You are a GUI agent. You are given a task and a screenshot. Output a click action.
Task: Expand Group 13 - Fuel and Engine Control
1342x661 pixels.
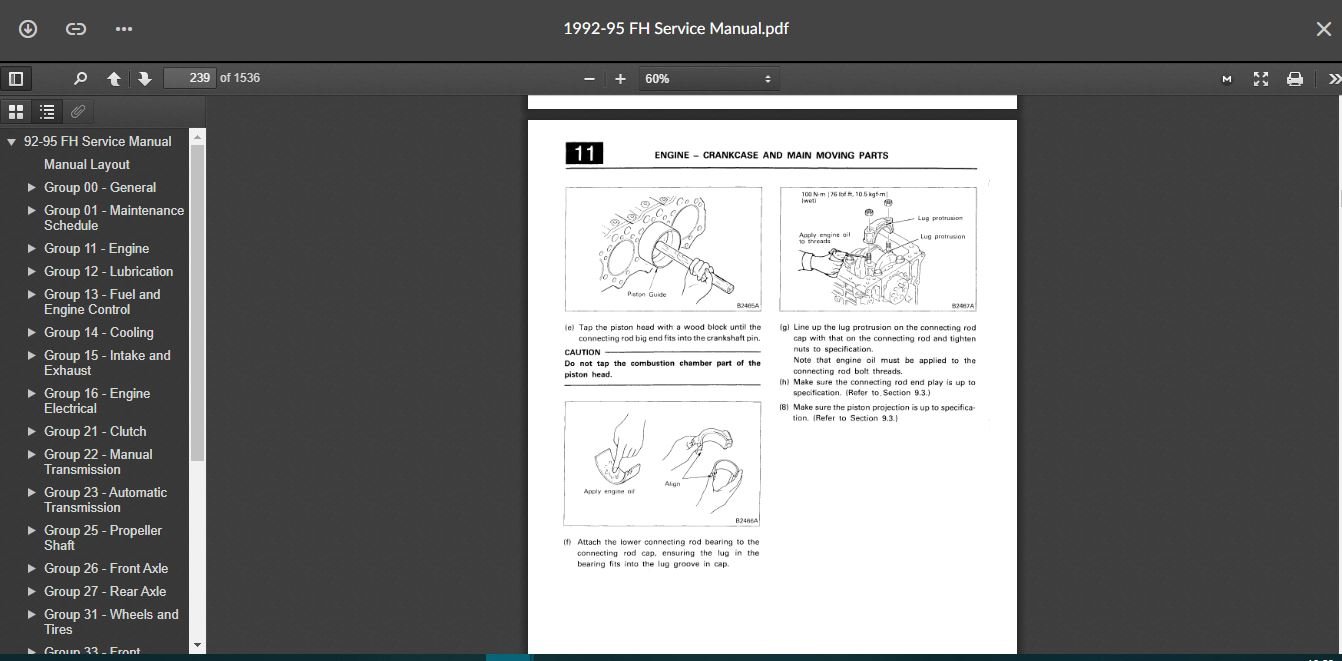pos(33,294)
